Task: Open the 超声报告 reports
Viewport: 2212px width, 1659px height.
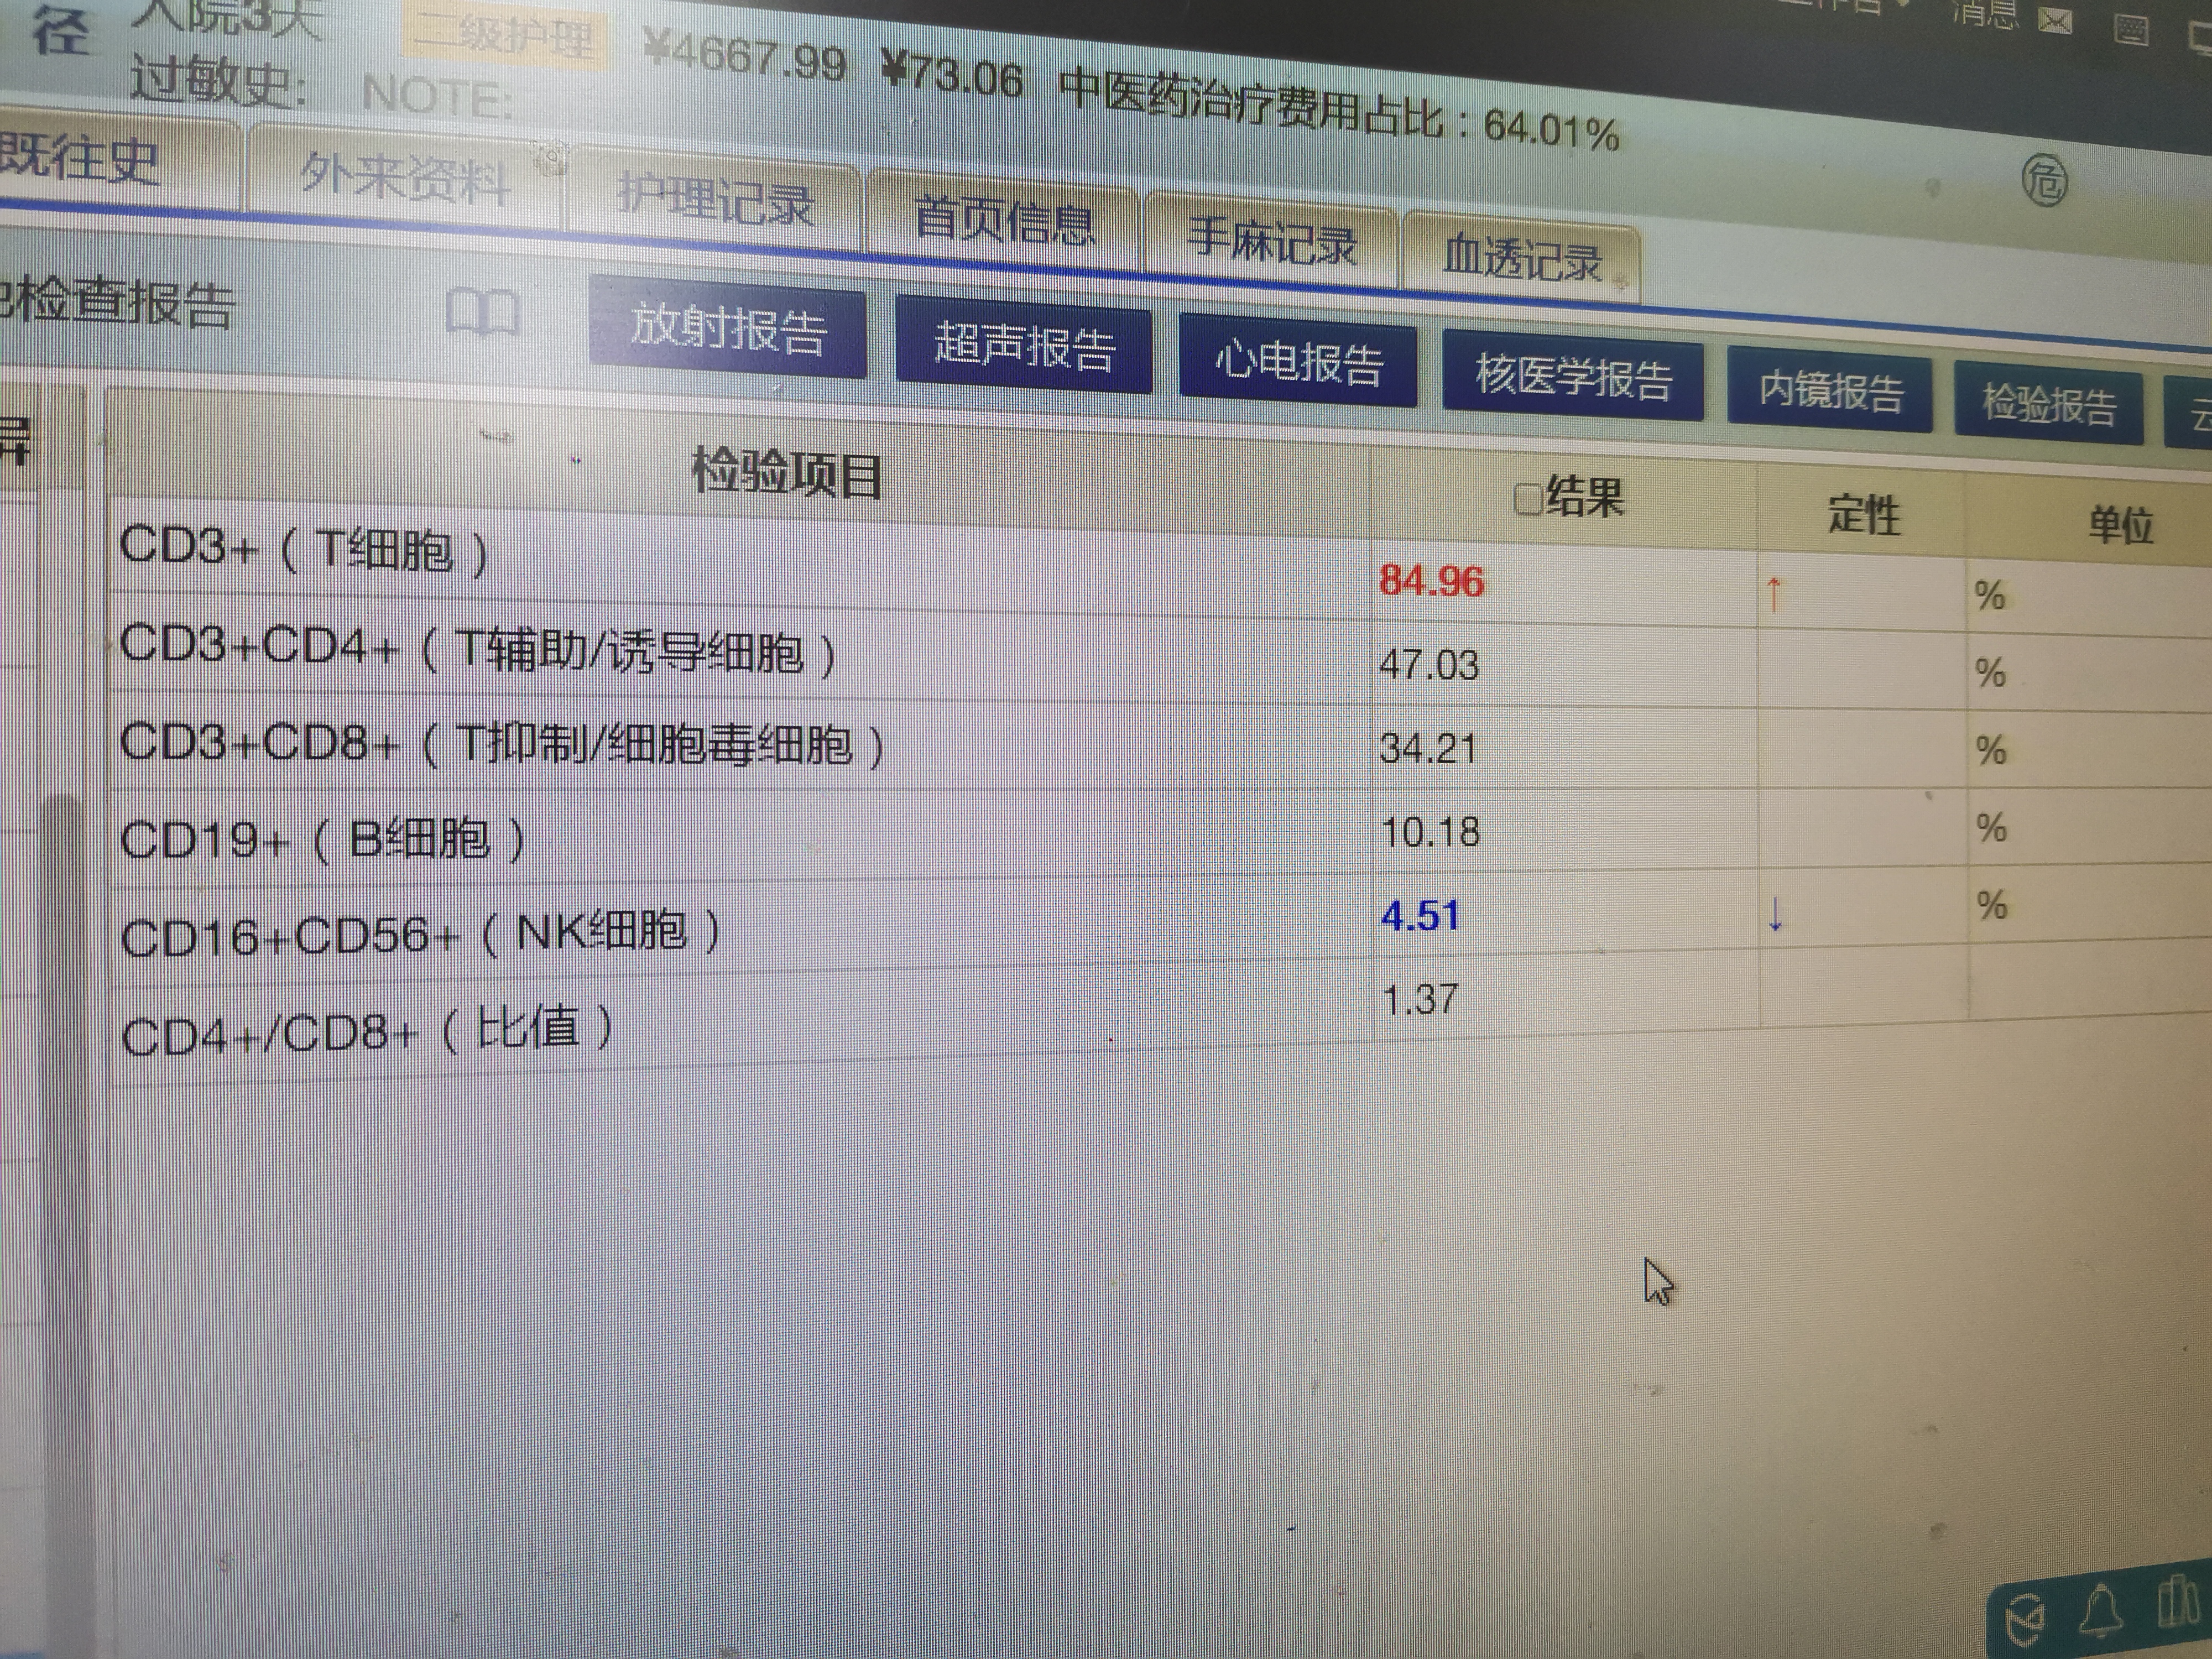Action: (x=1023, y=348)
